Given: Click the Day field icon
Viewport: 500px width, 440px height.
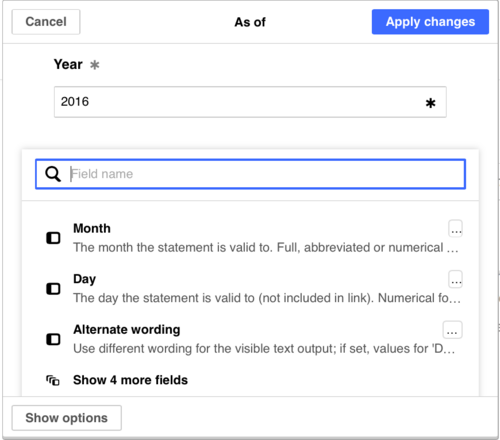Looking at the screenshot, I should pyautogui.click(x=53, y=289).
